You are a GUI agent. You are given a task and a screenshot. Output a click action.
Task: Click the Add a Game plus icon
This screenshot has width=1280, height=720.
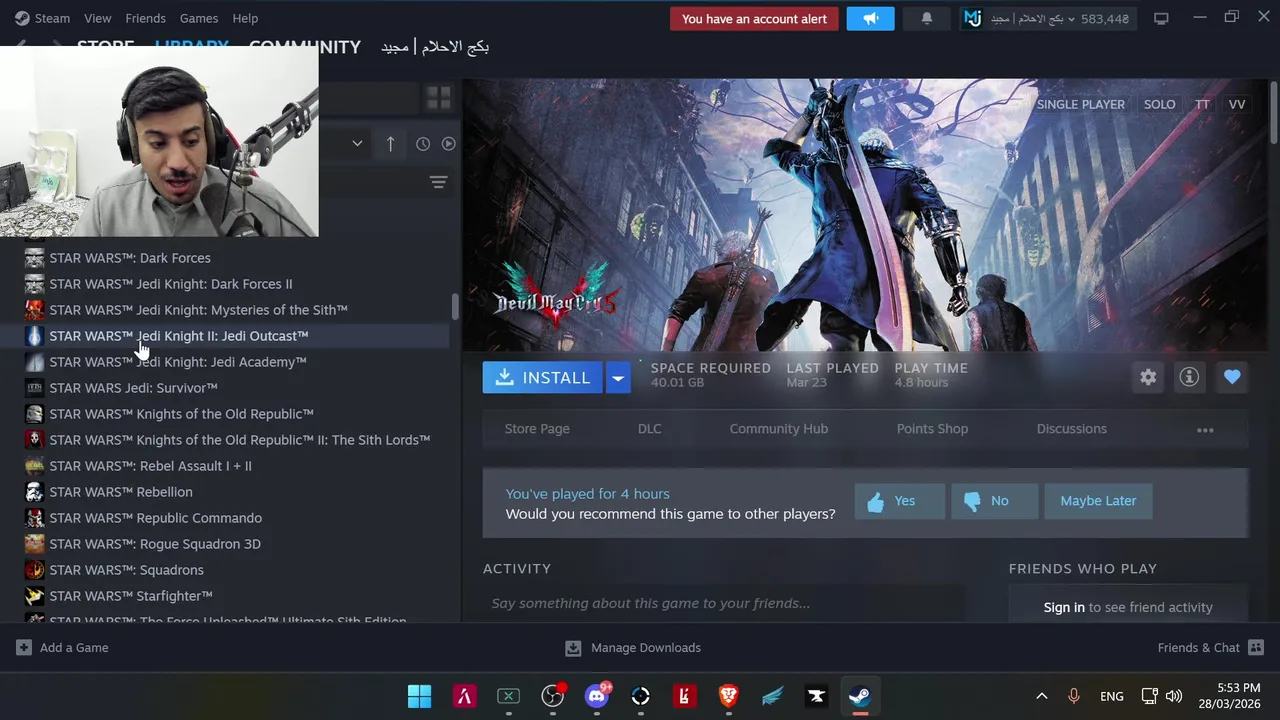coord(24,647)
